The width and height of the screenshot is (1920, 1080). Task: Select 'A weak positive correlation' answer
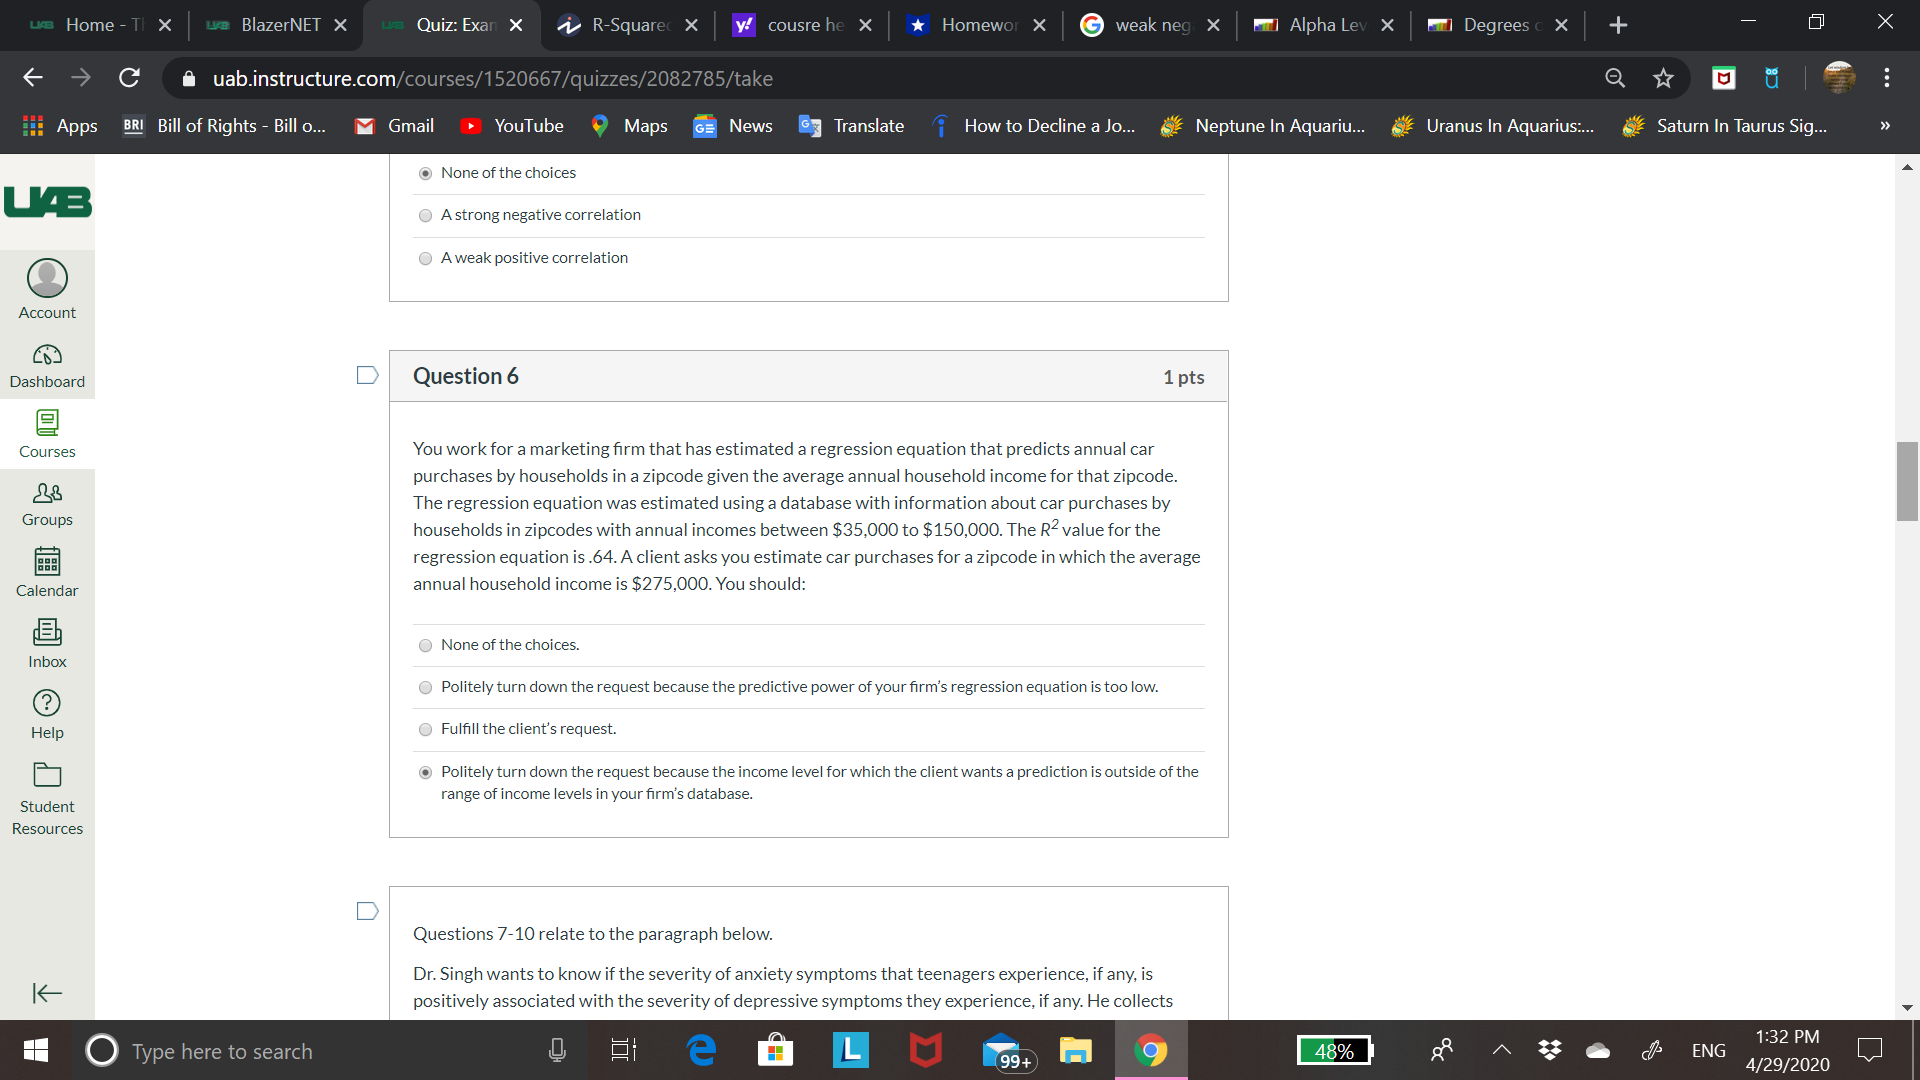point(425,258)
